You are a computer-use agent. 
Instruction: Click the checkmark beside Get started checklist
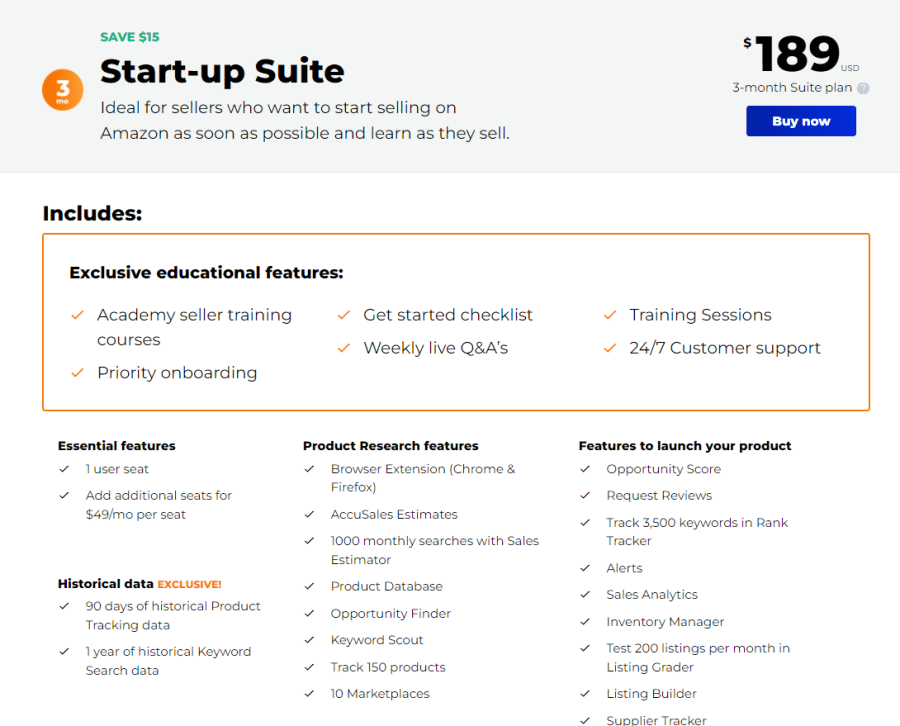[x=344, y=315]
